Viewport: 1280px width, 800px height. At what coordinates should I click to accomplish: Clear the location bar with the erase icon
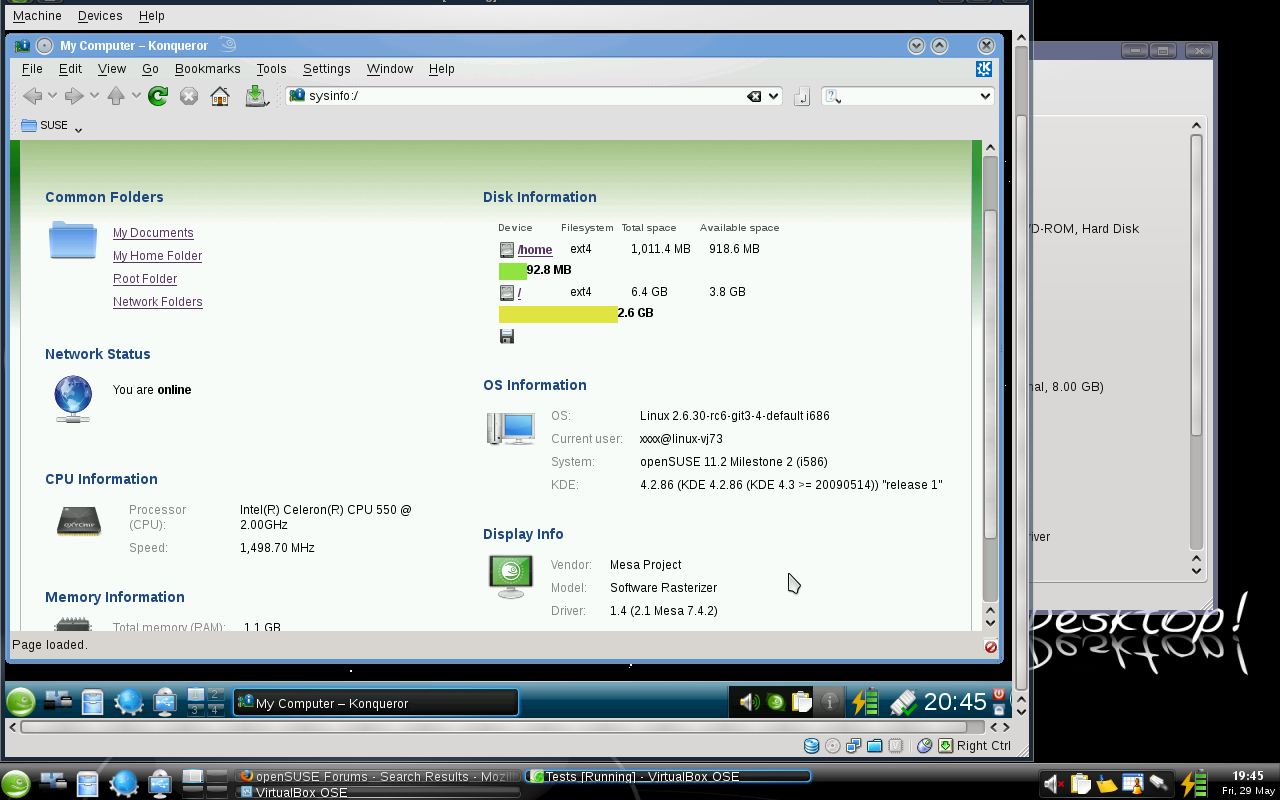click(x=754, y=96)
